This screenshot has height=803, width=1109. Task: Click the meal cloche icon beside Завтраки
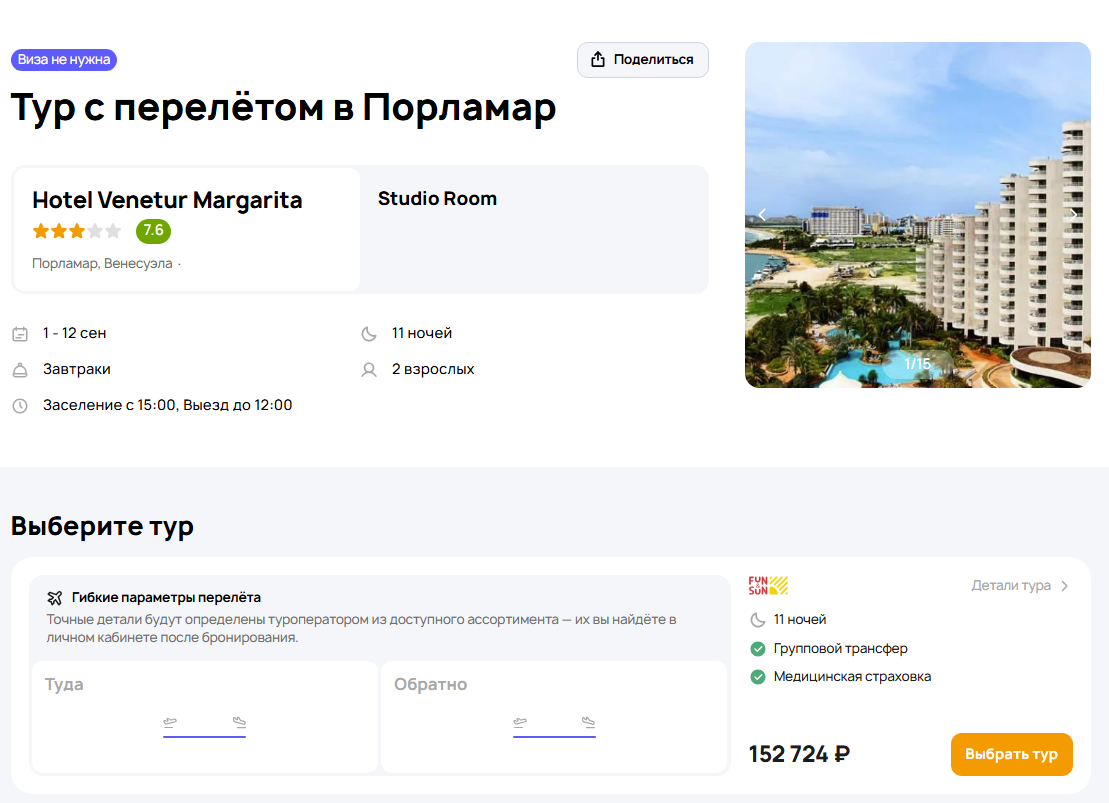[20, 370]
